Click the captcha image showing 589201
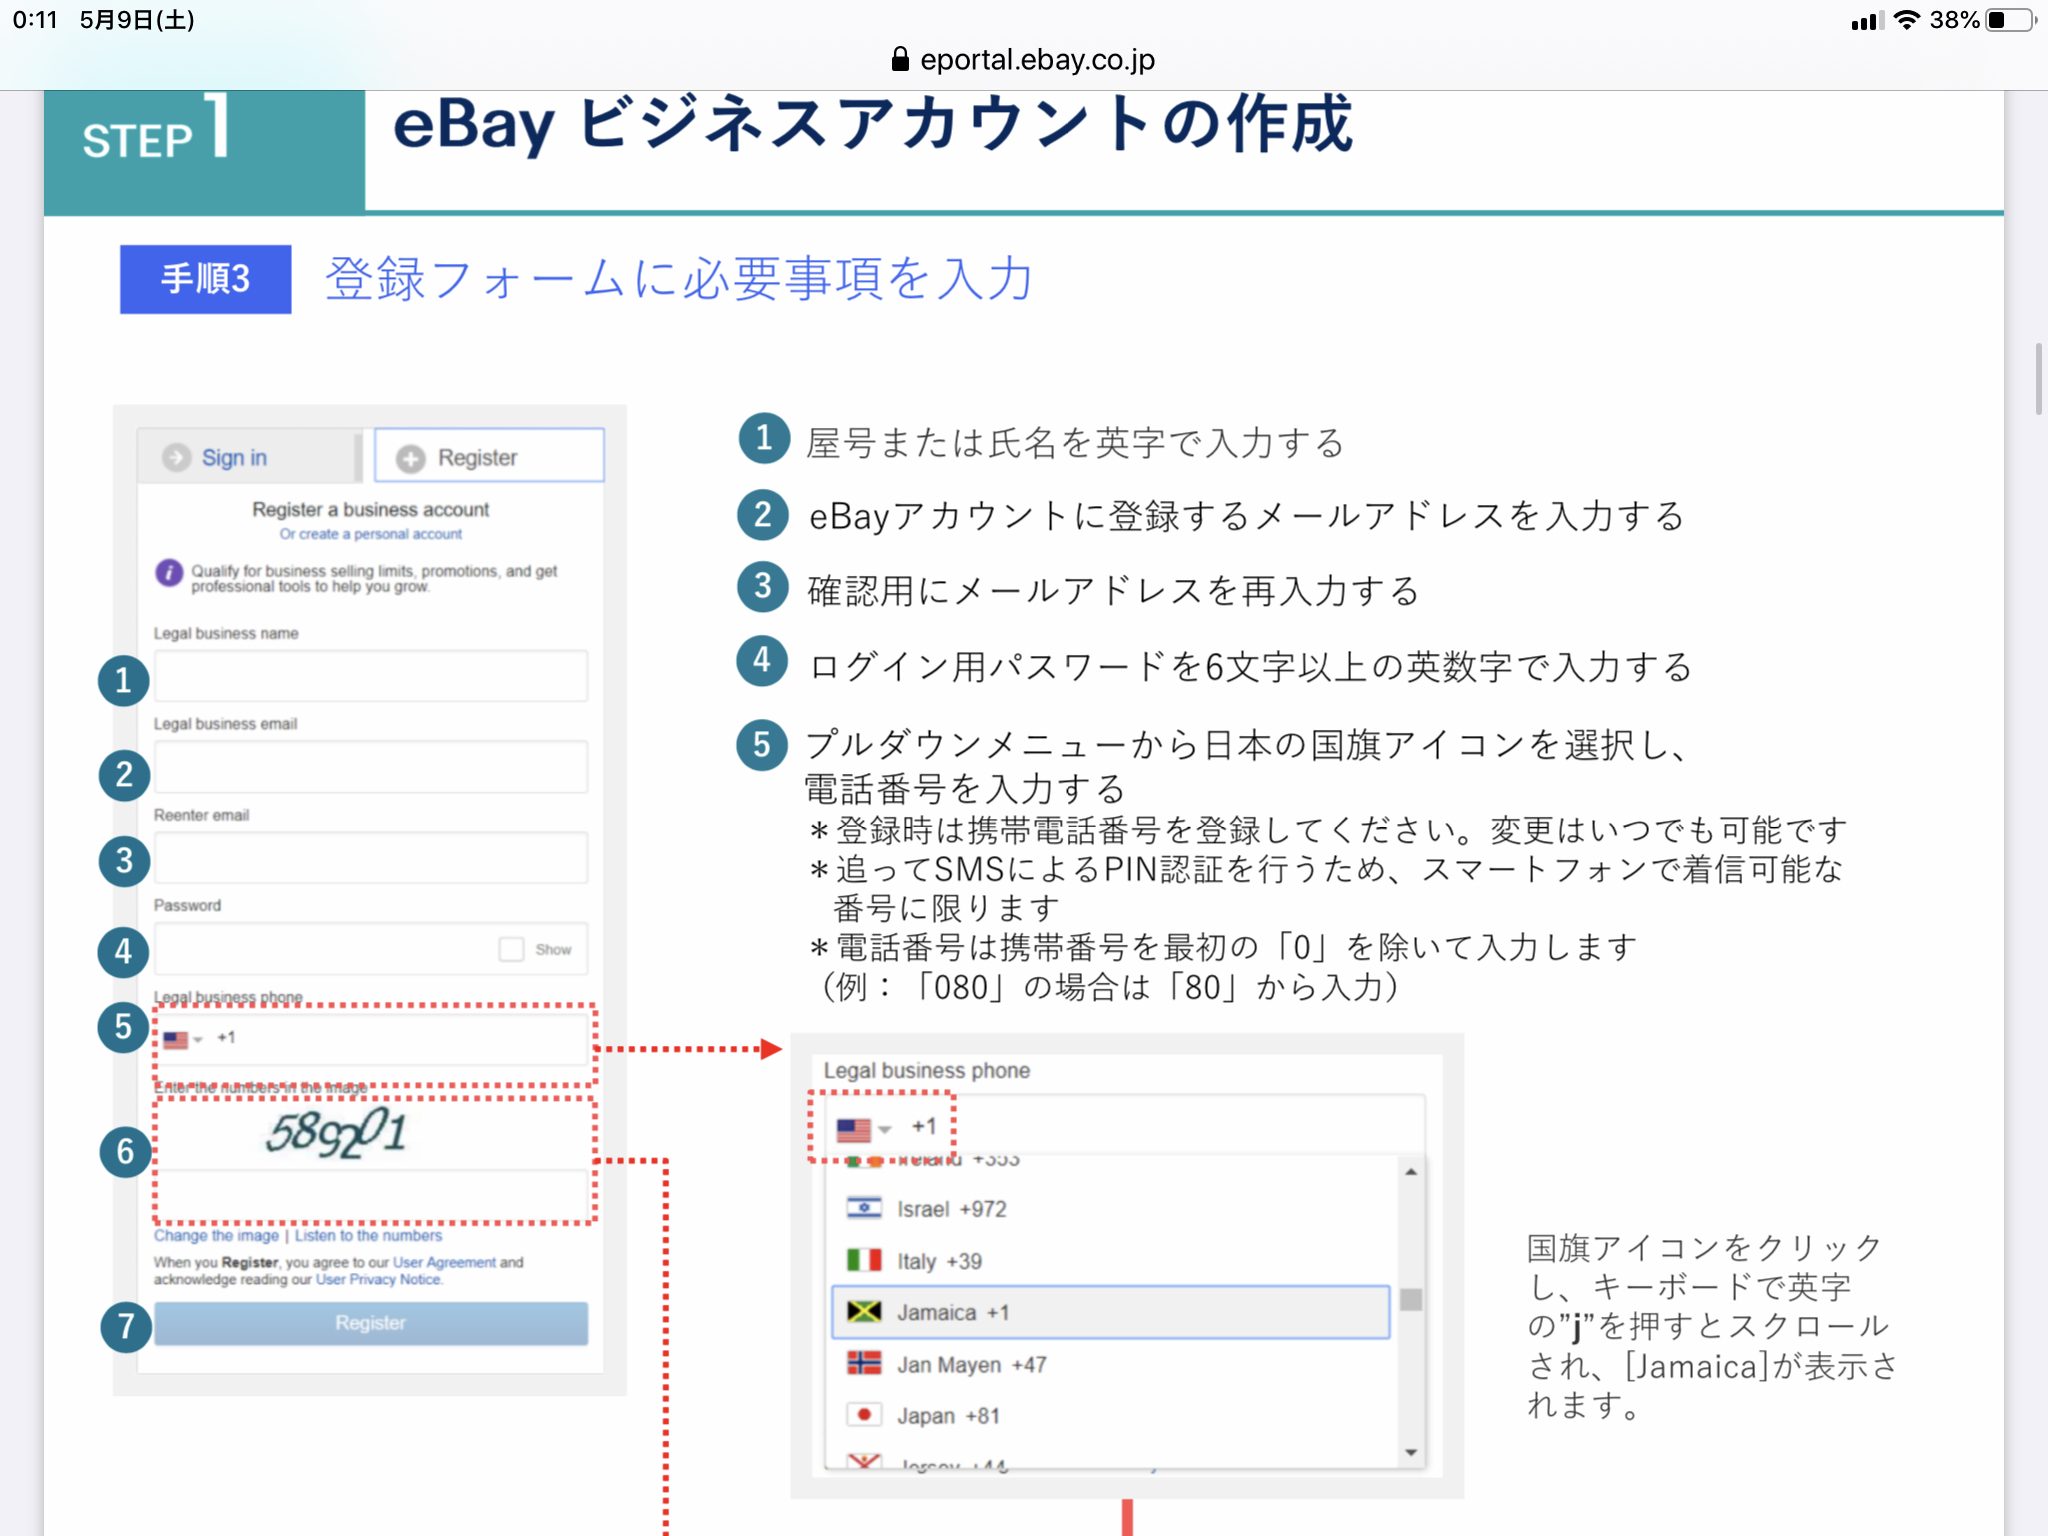Screen dimensions: 2048x1536 [x=336, y=1132]
